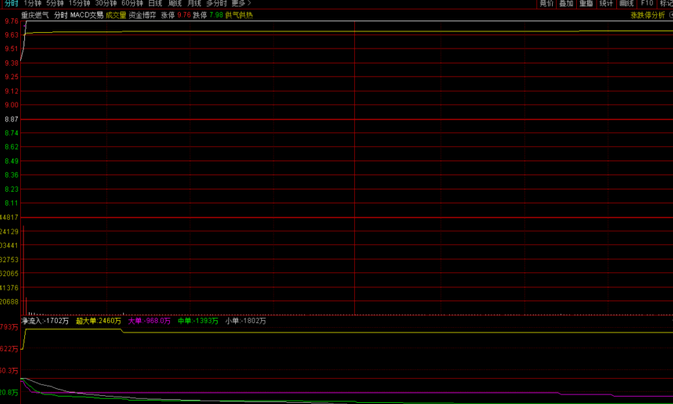Open the 画线 drawing tools
673x404 pixels.
pyautogui.click(x=626, y=4)
